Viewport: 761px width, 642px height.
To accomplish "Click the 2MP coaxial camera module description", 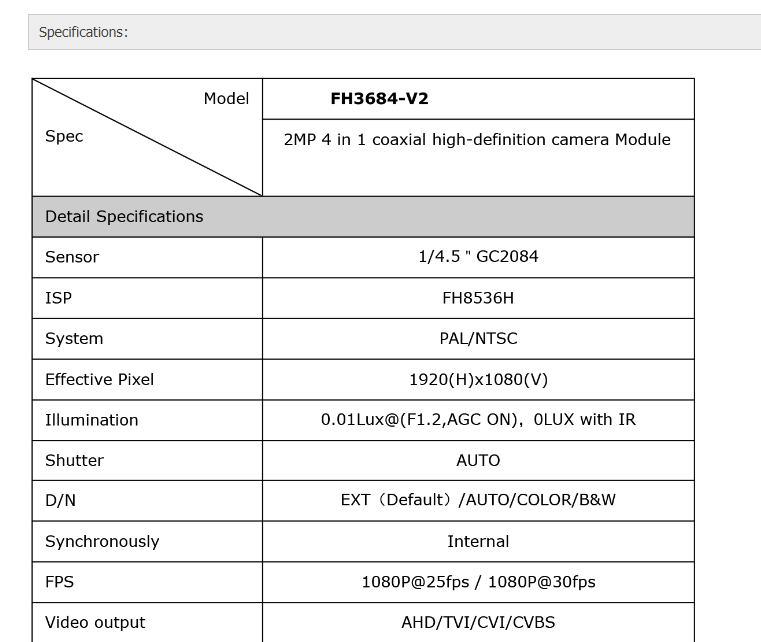I will [477, 139].
